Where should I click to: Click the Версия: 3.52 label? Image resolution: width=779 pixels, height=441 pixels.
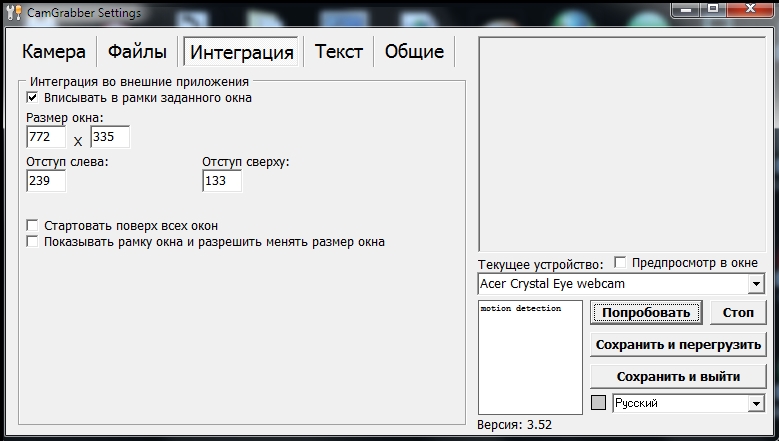[514, 425]
